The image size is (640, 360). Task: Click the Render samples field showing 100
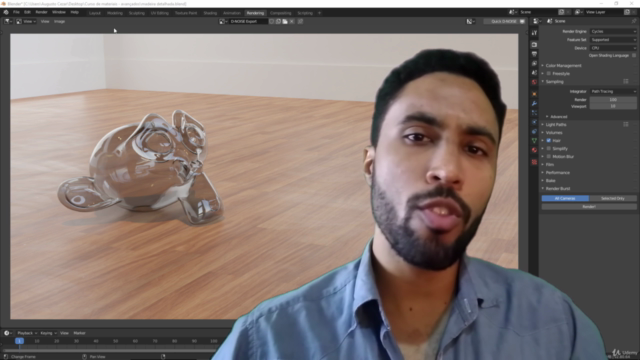[x=613, y=100]
